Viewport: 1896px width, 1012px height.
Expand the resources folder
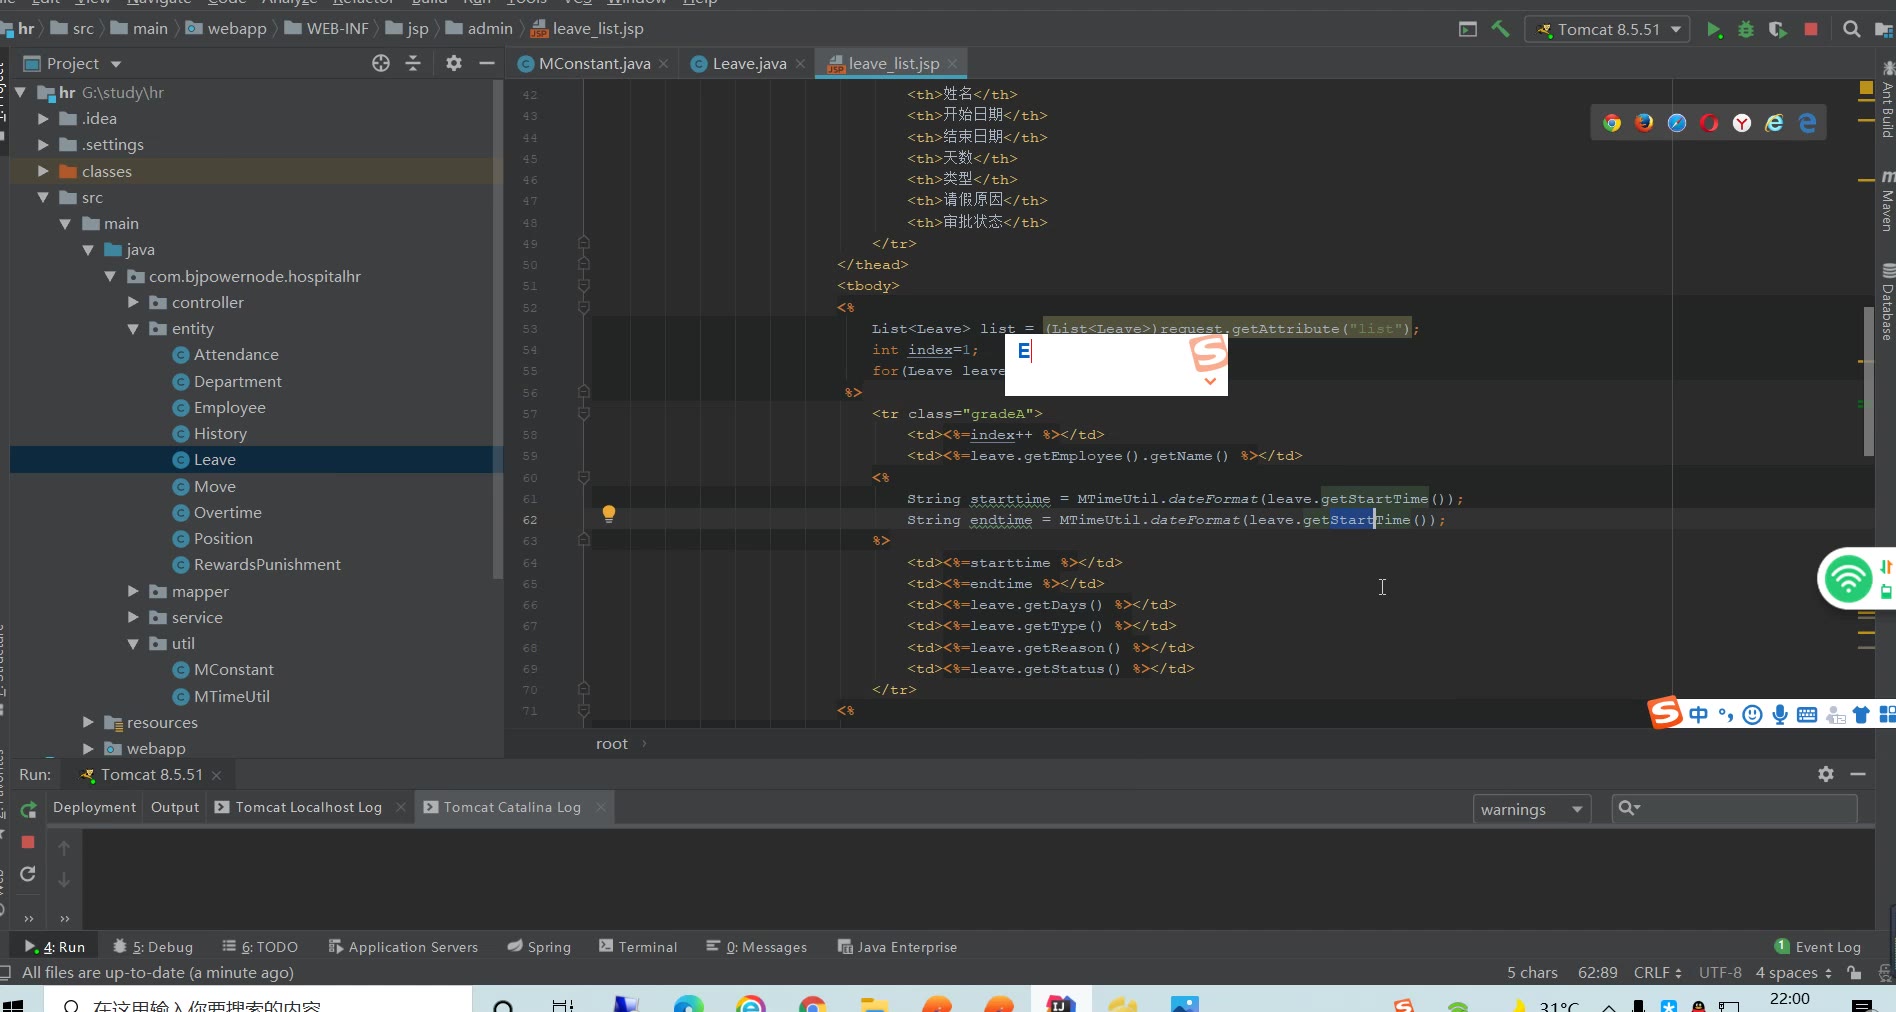pyautogui.click(x=88, y=722)
